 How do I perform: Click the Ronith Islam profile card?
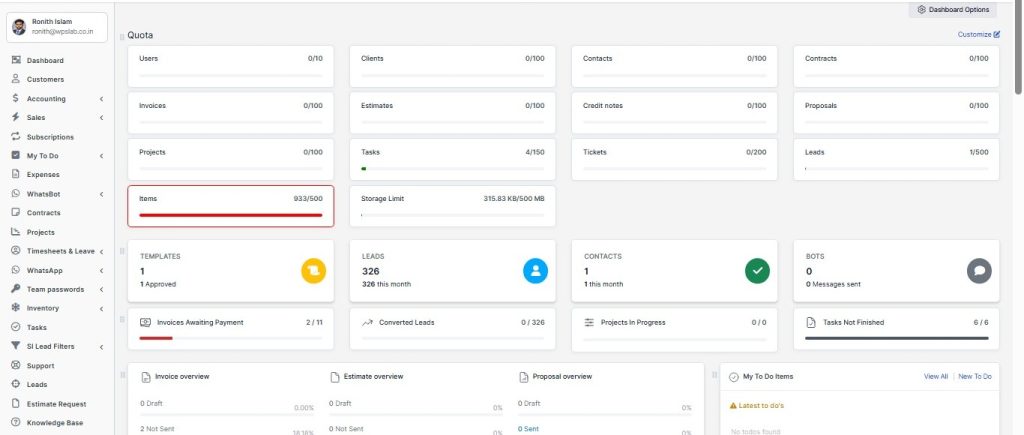pos(56,27)
